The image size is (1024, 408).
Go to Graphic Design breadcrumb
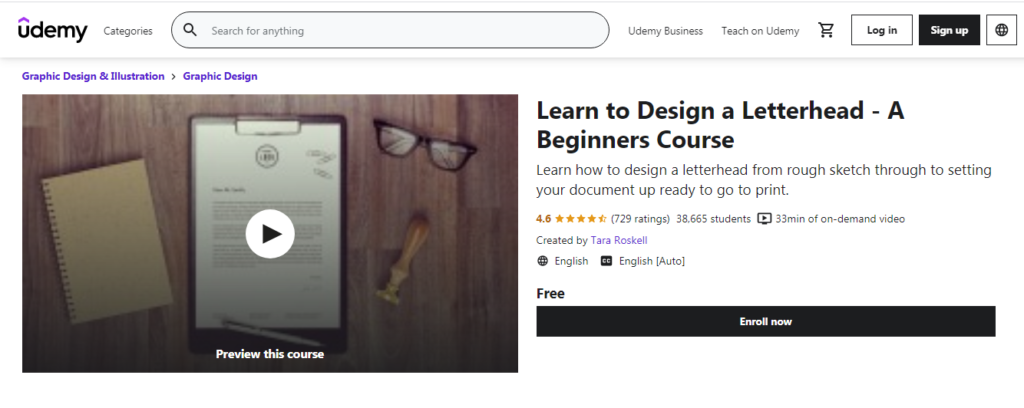point(220,76)
